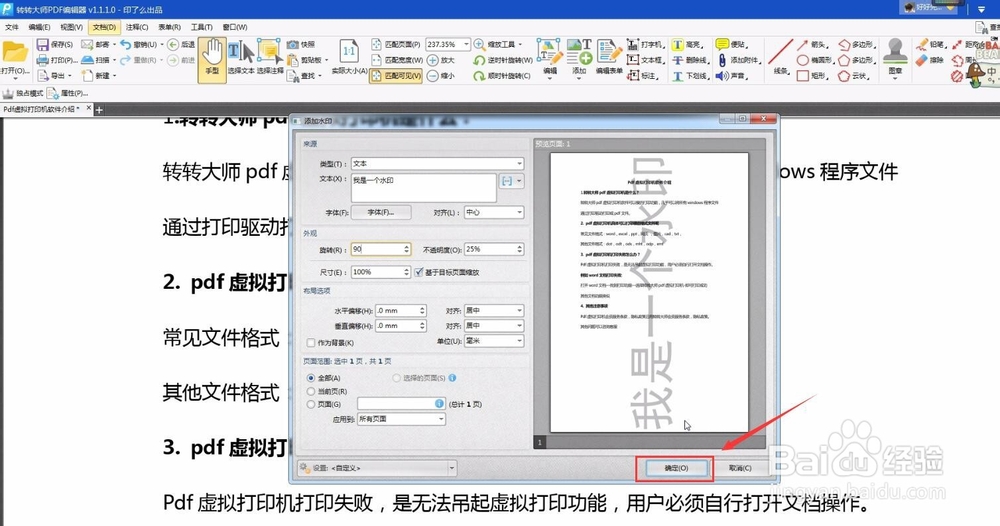Viewport: 1000px width, 526px height.
Task: Click the 撤销(U) undo arrow
Action: 126,45
